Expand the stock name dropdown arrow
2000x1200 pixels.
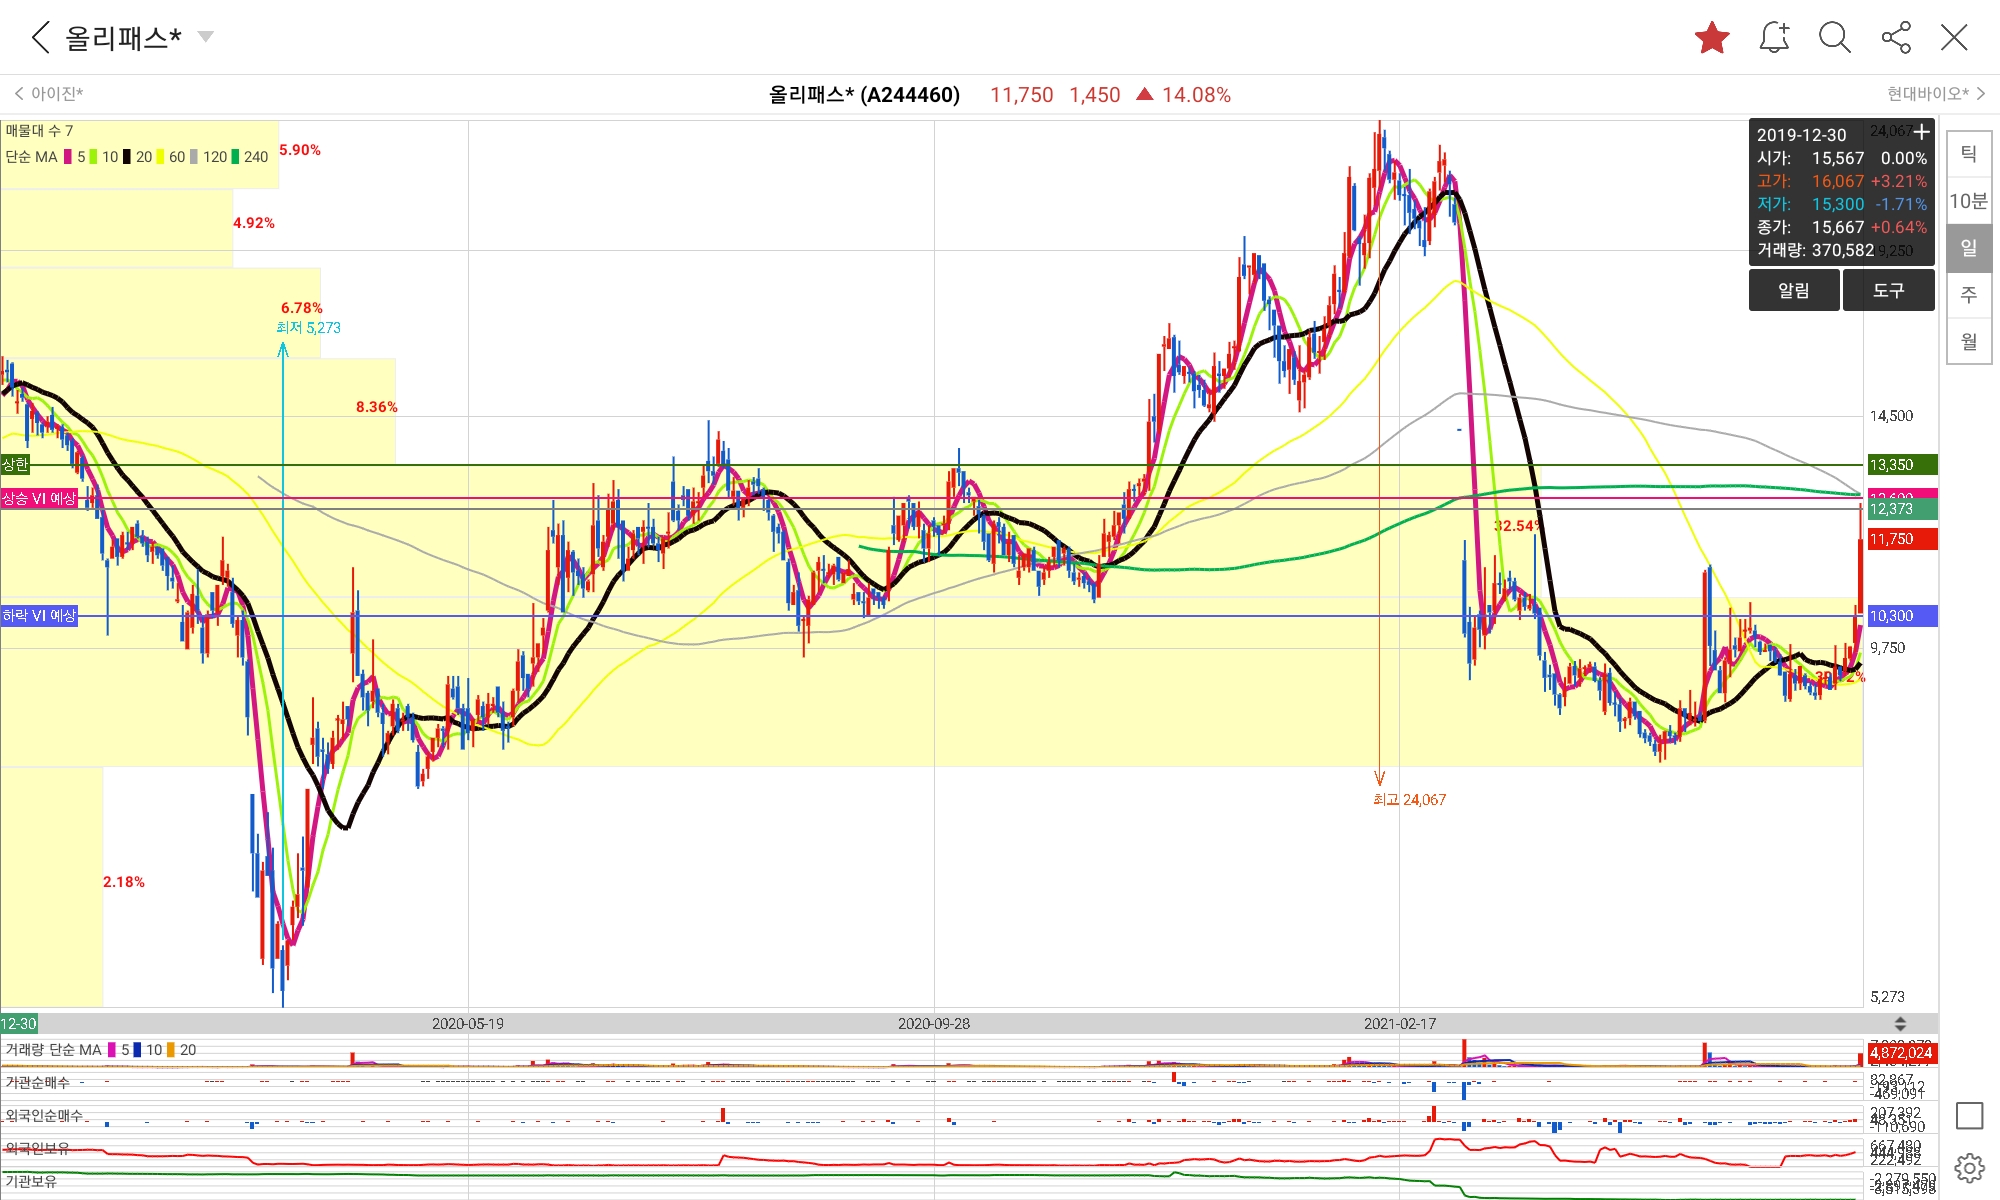206,37
